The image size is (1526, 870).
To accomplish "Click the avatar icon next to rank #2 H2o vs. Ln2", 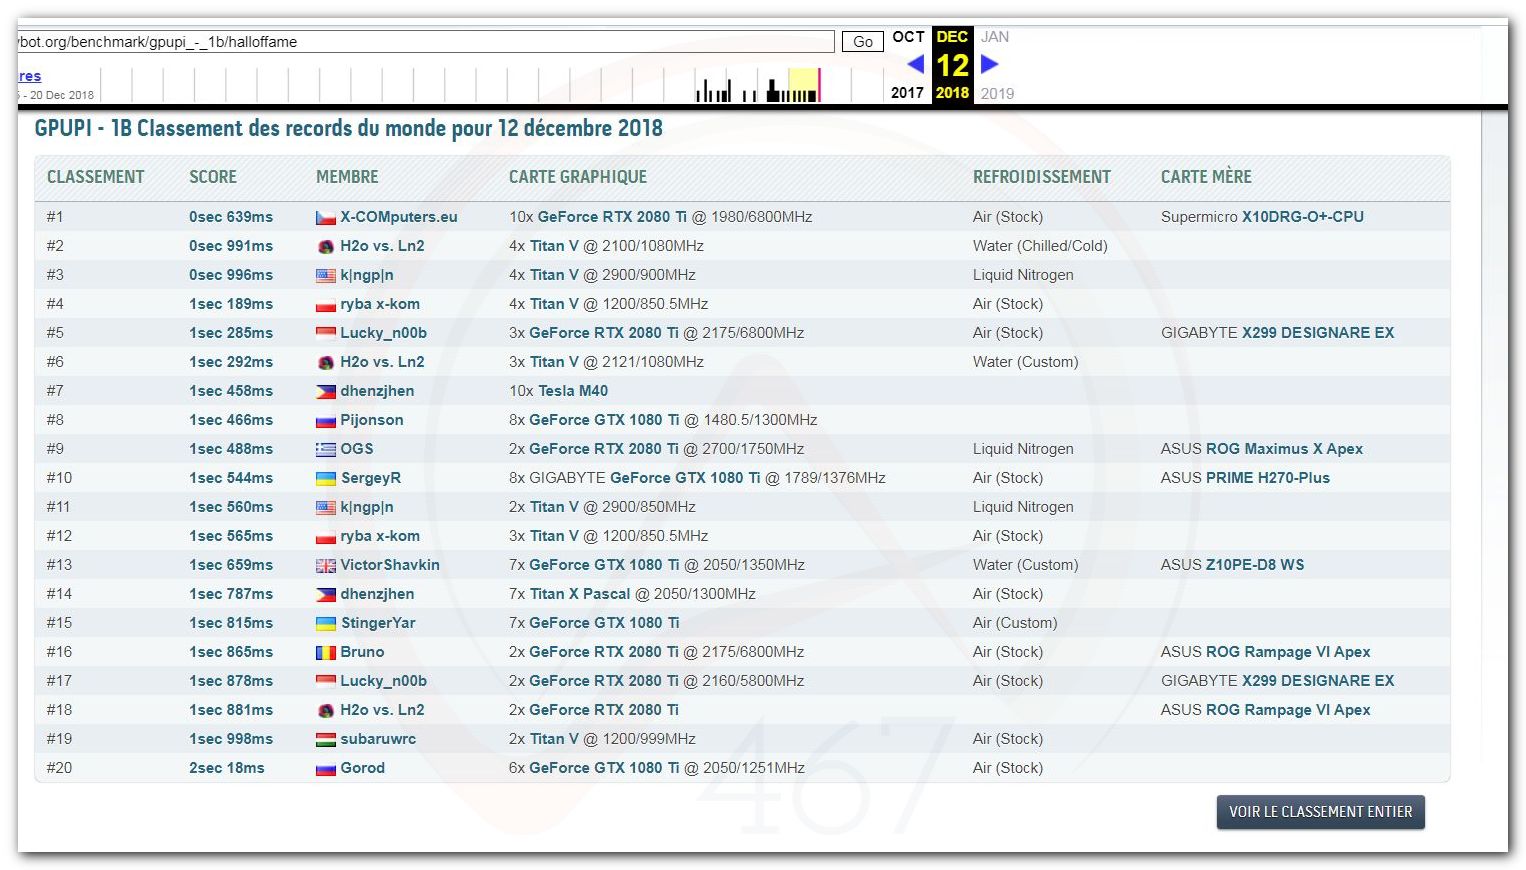I will click(x=325, y=247).
